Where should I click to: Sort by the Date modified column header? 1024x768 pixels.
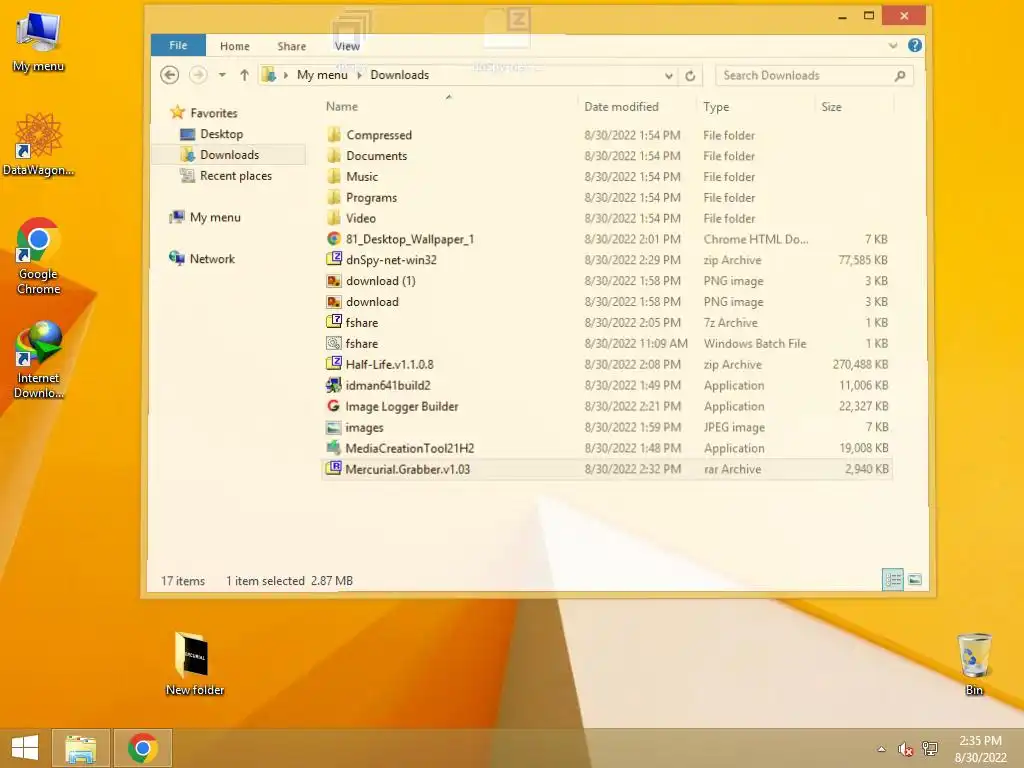pyautogui.click(x=637, y=106)
